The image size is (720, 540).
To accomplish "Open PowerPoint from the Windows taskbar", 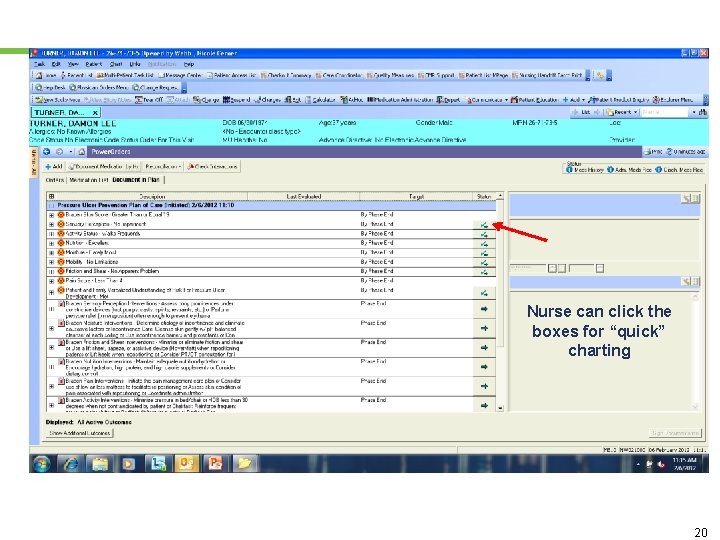I will click(x=215, y=464).
